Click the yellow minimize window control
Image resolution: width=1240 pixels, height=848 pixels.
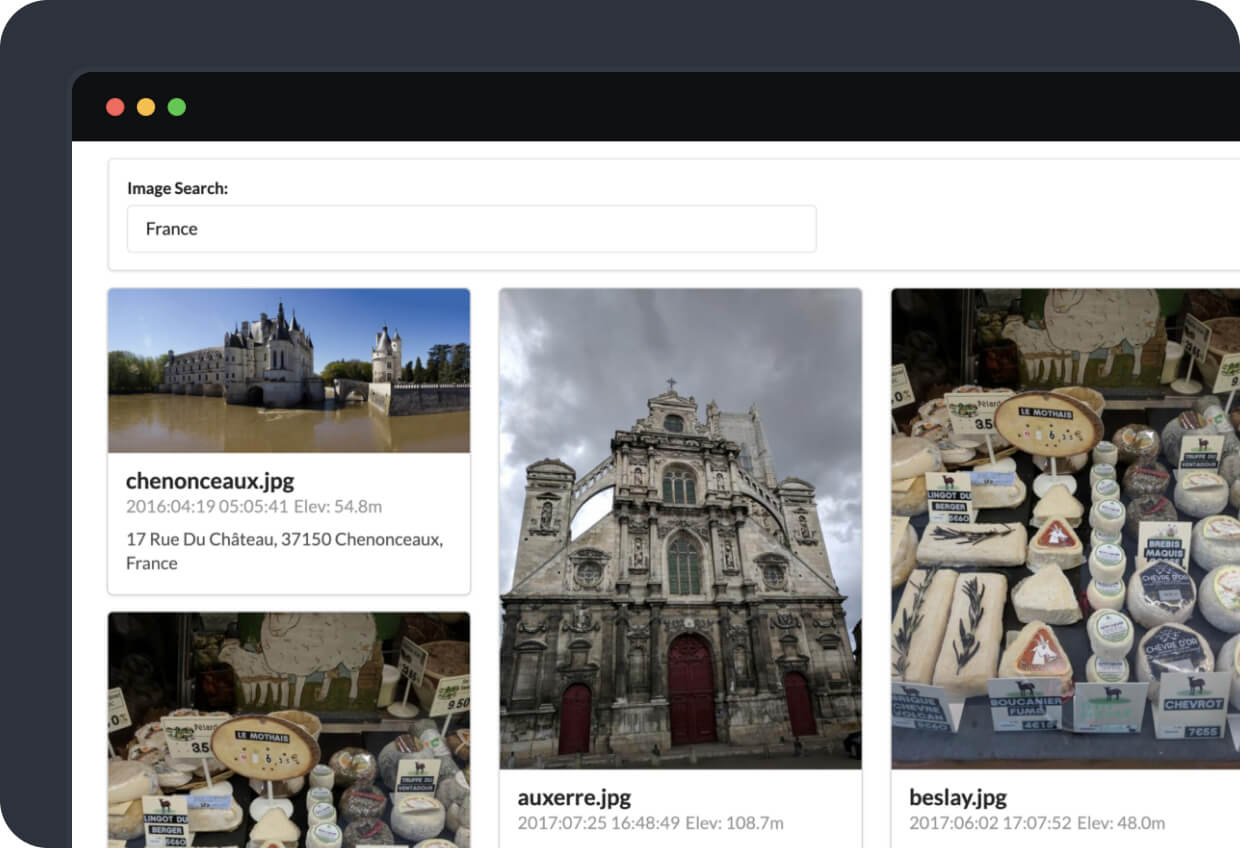tap(147, 106)
